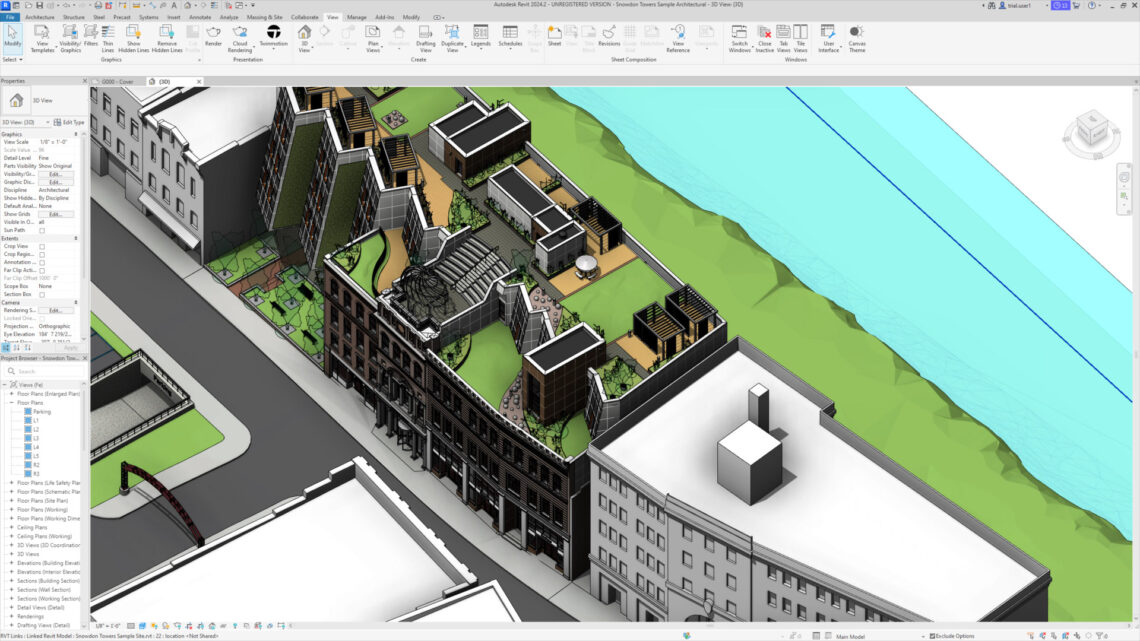The height and width of the screenshot is (641, 1140).
Task: Create a new Drafting View
Action: (x=424, y=40)
